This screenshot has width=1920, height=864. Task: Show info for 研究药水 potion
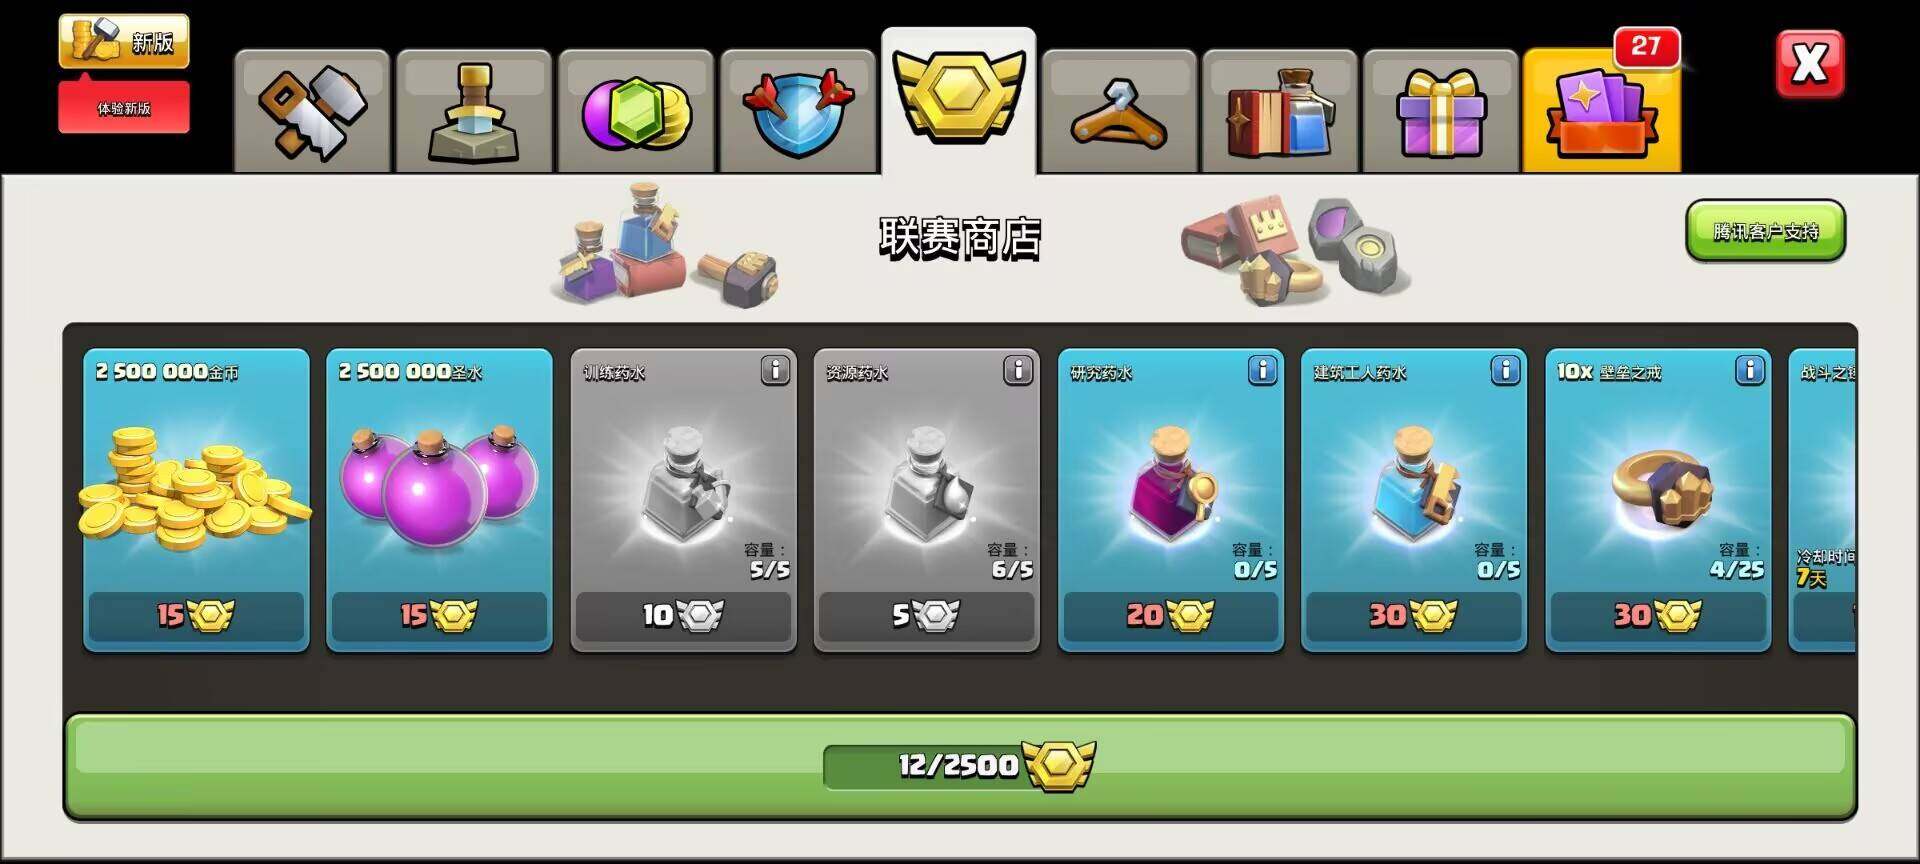click(1262, 371)
